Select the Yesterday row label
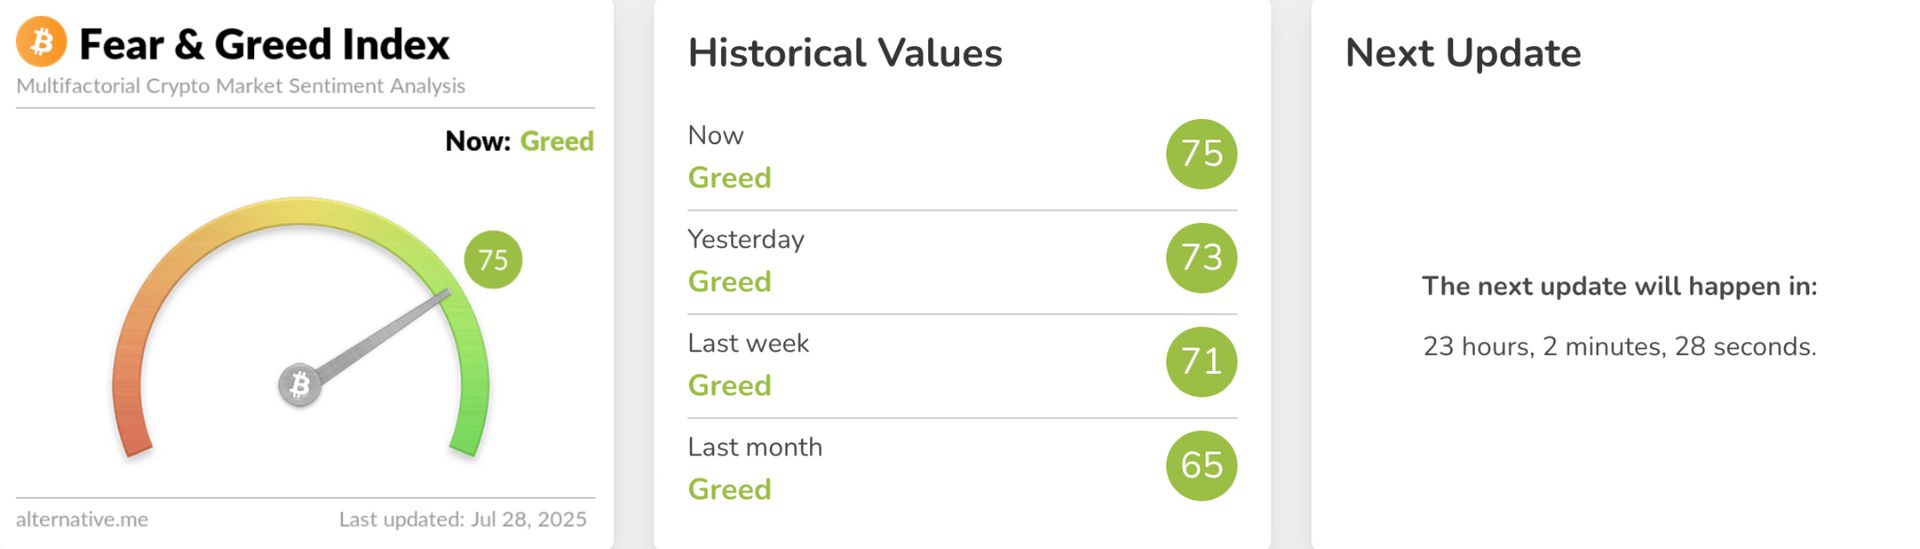 tap(746, 239)
